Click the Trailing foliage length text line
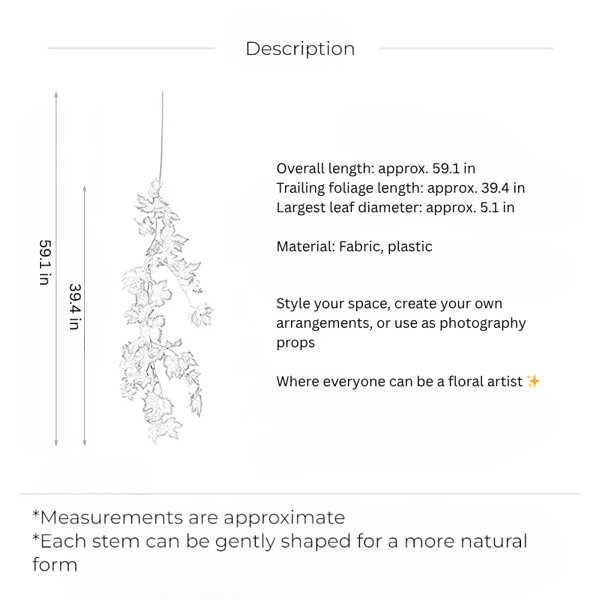The width and height of the screenshot is (600, 600). pyautogui.click(x=401, y=188)
